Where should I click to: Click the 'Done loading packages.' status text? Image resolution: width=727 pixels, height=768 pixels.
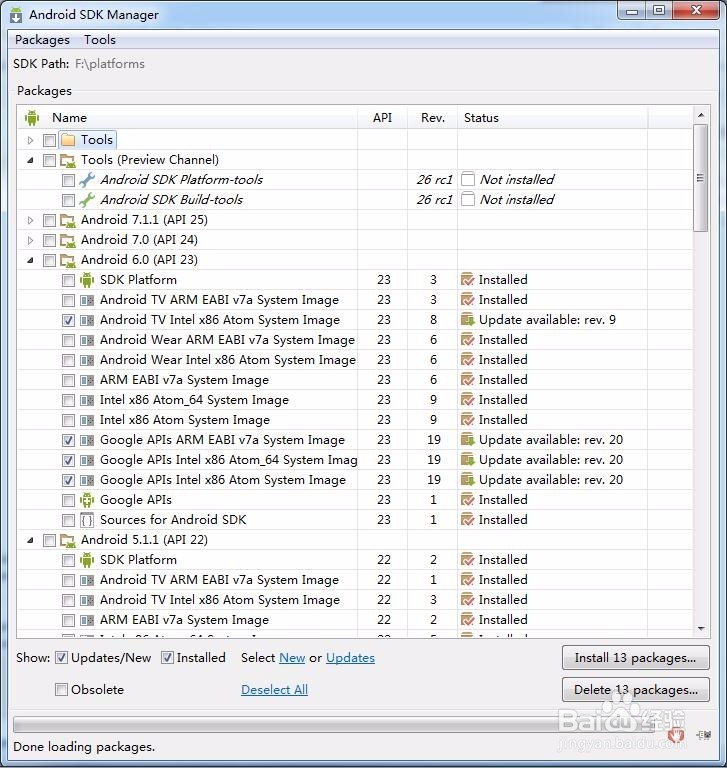click(x=84, y=747)
